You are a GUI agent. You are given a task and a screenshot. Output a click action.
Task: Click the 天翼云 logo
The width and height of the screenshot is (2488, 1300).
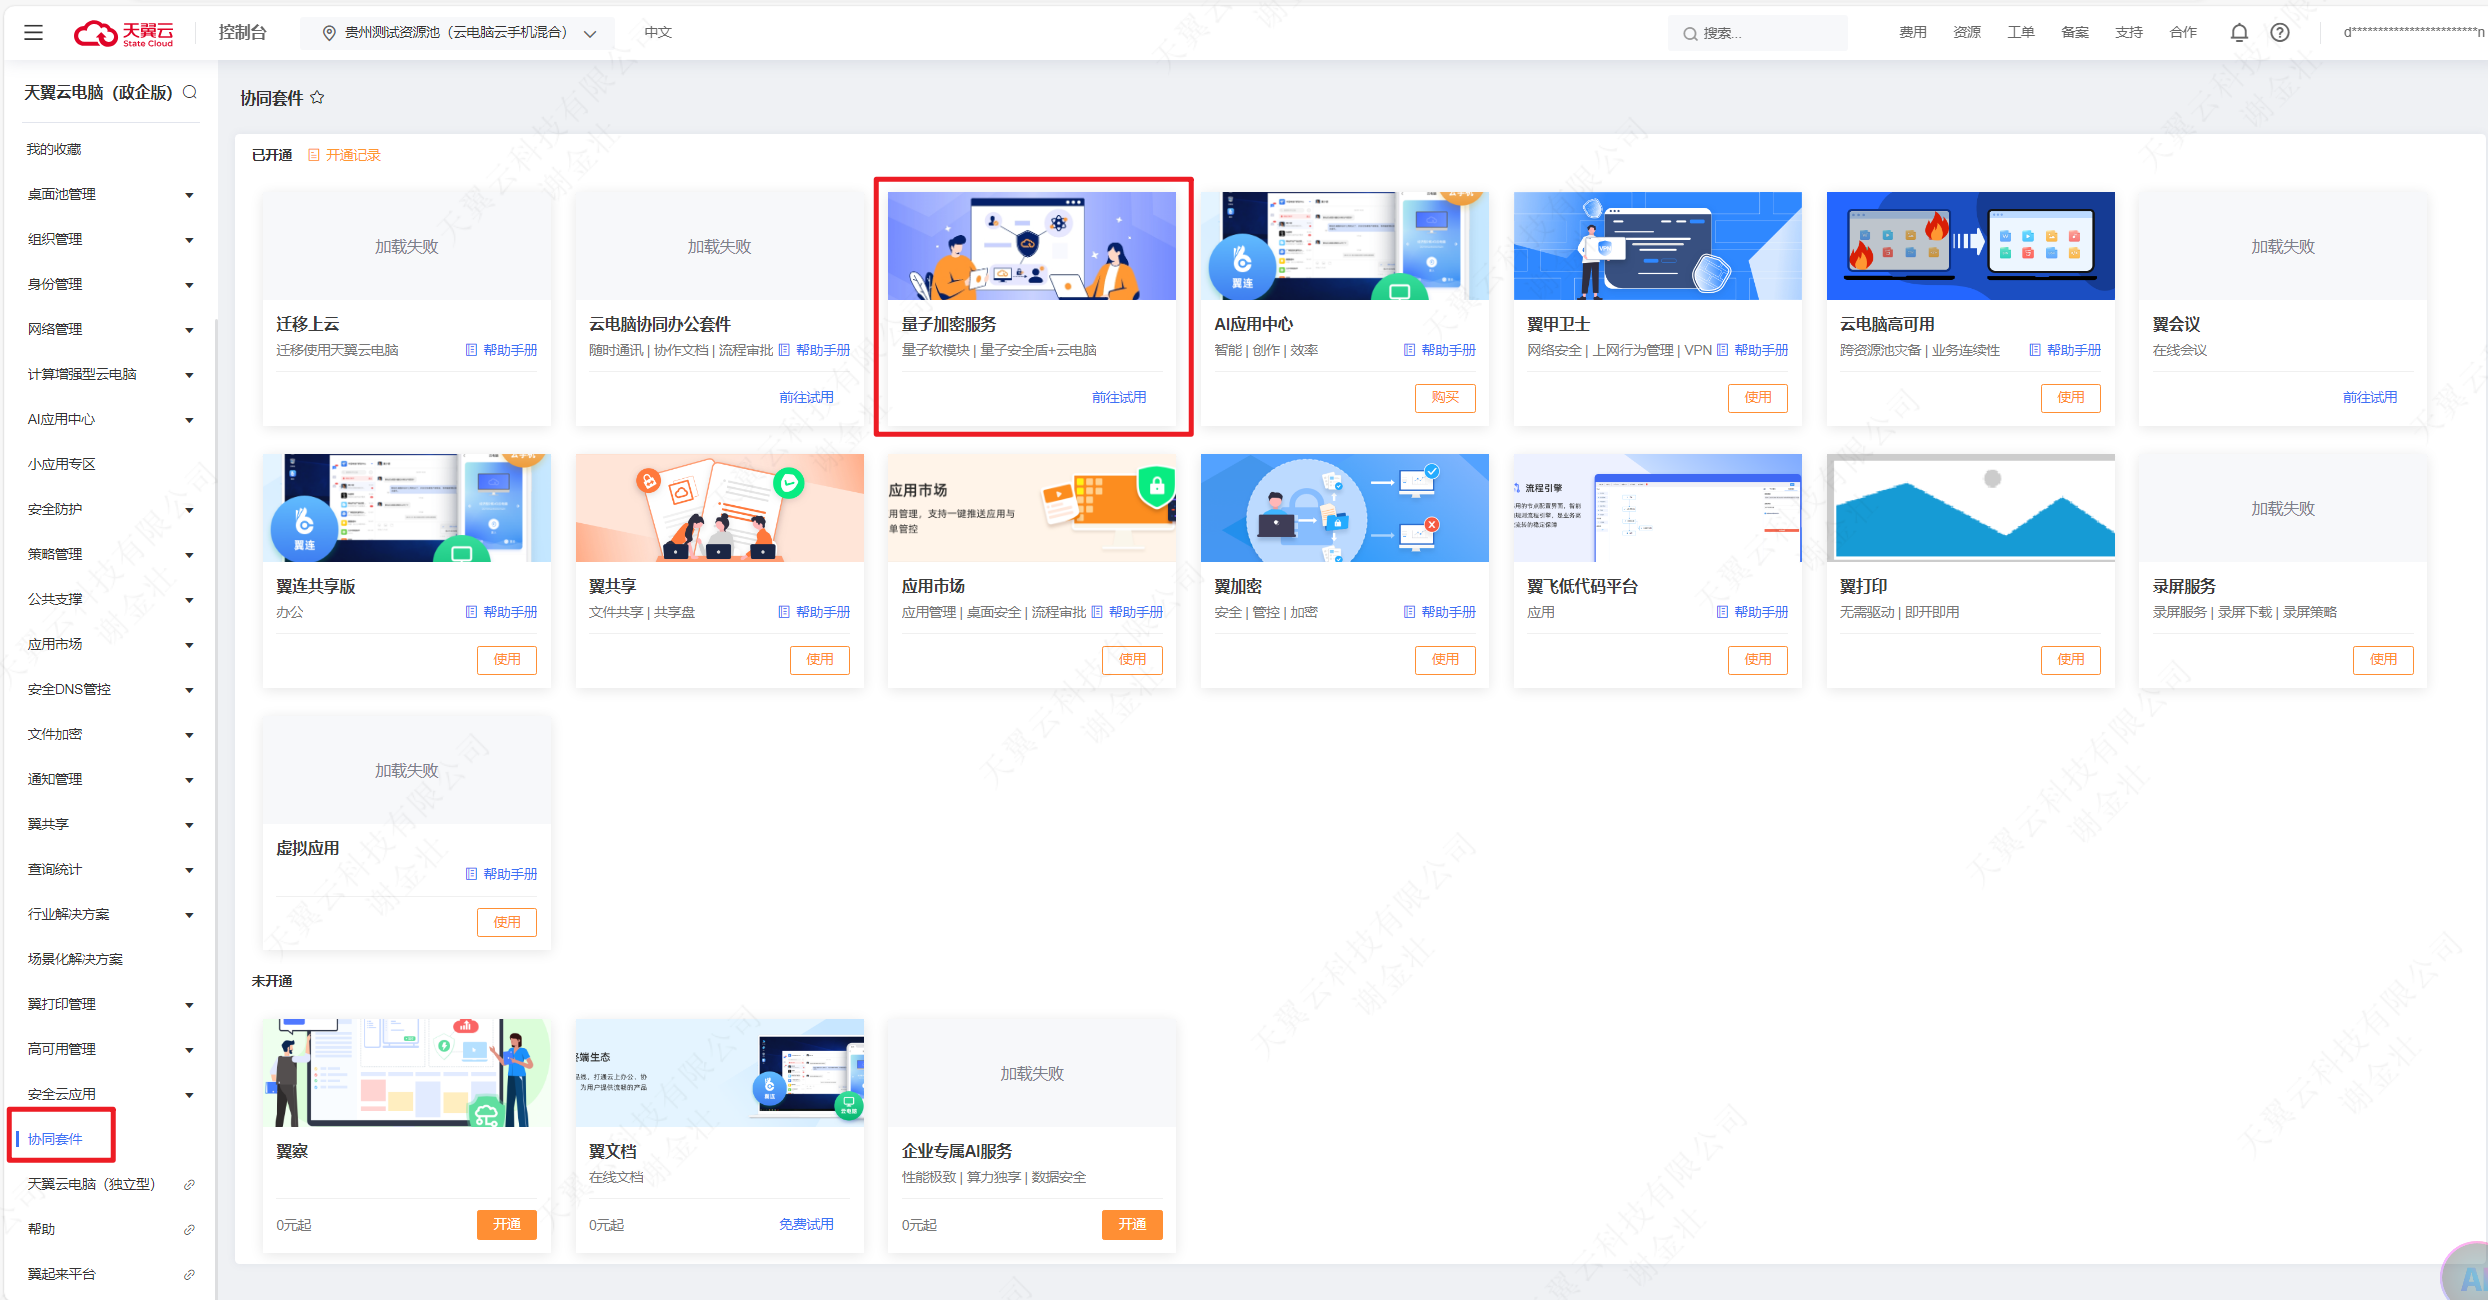point(124,33)
